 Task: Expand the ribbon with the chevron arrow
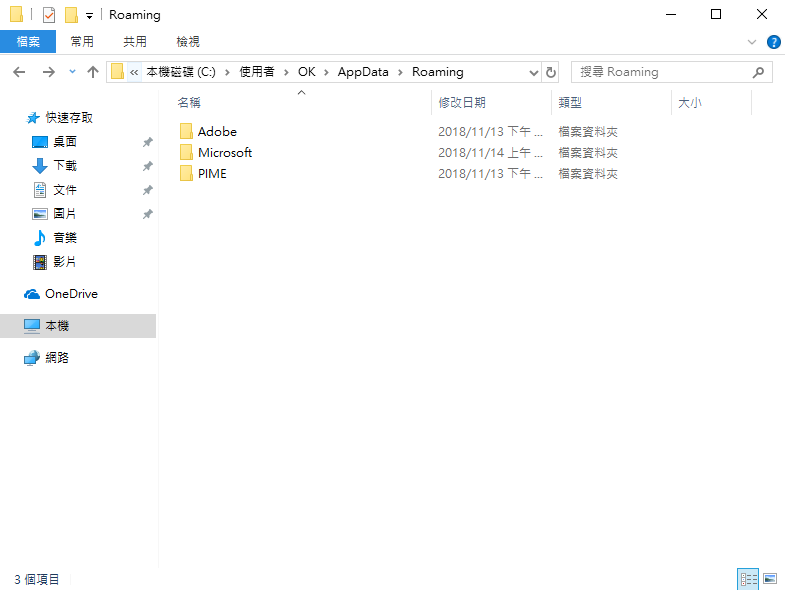[753, 42]
